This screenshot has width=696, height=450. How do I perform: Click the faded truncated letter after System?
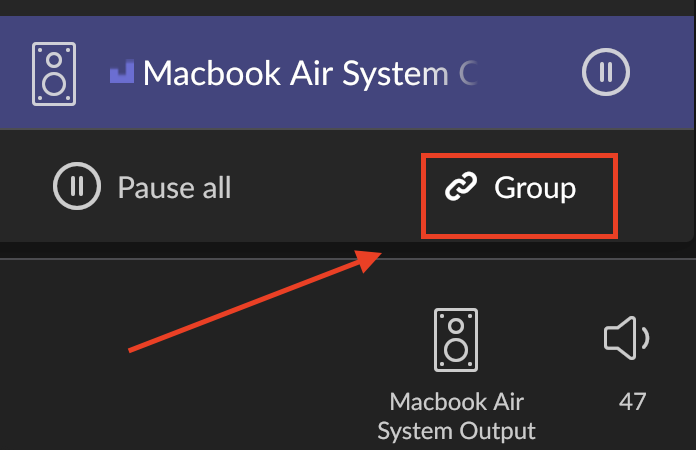pyautogui.click(x=468, y=73)
